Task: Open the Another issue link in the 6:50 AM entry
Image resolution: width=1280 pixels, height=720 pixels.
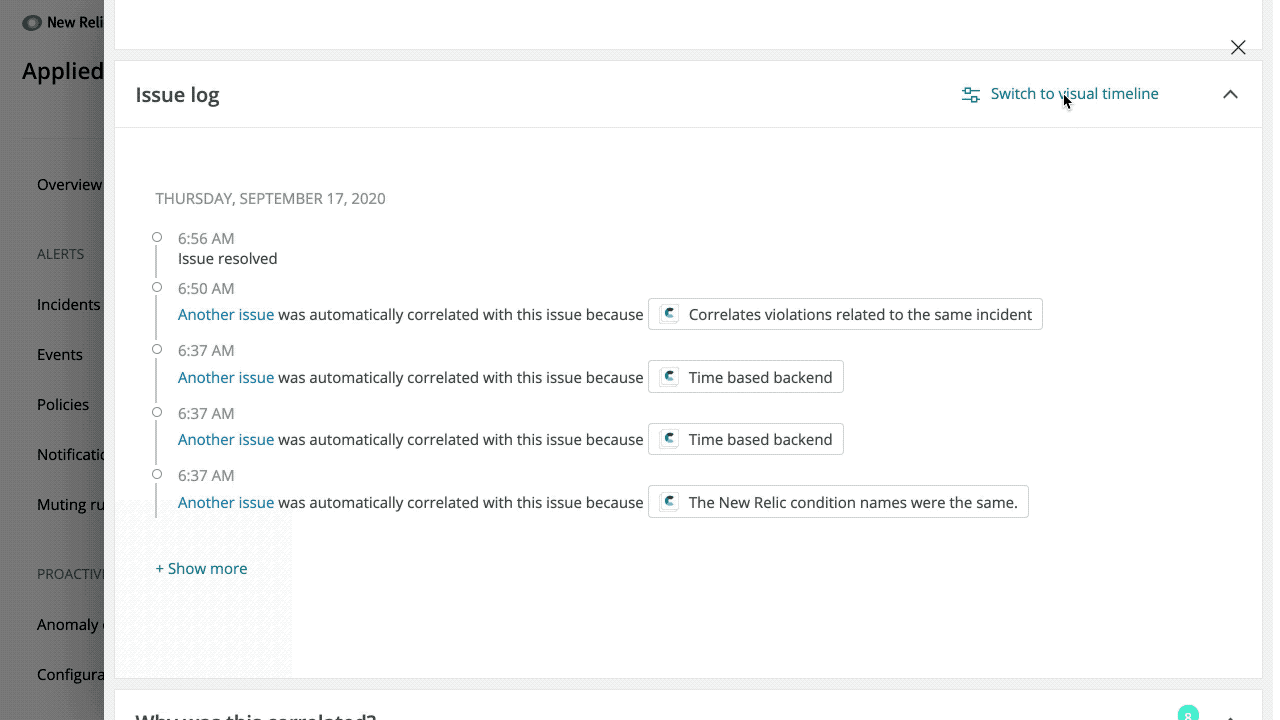Action: pyautogui.click(x=225, y=313)
